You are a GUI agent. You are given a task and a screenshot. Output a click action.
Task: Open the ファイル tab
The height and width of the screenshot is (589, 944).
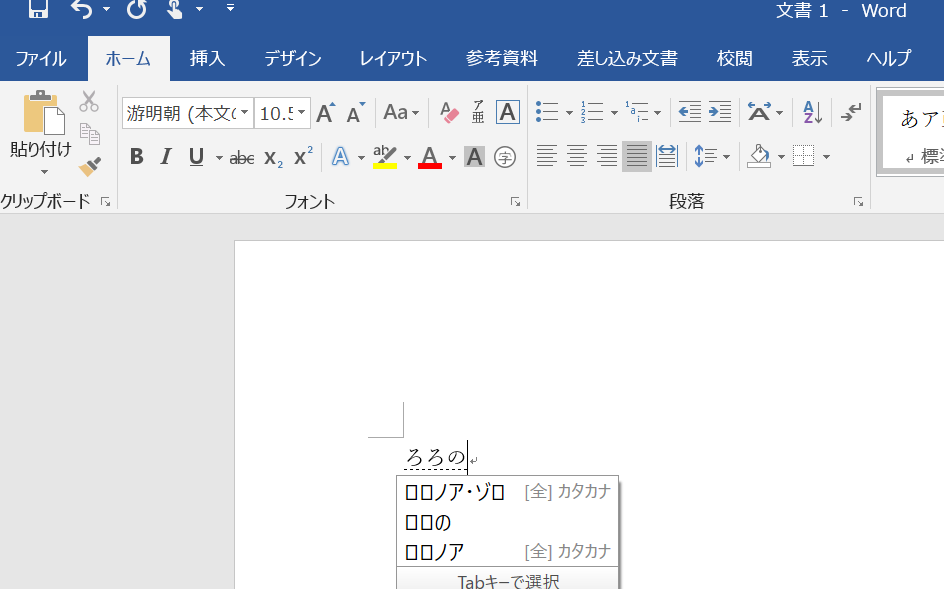pos(41,58)
